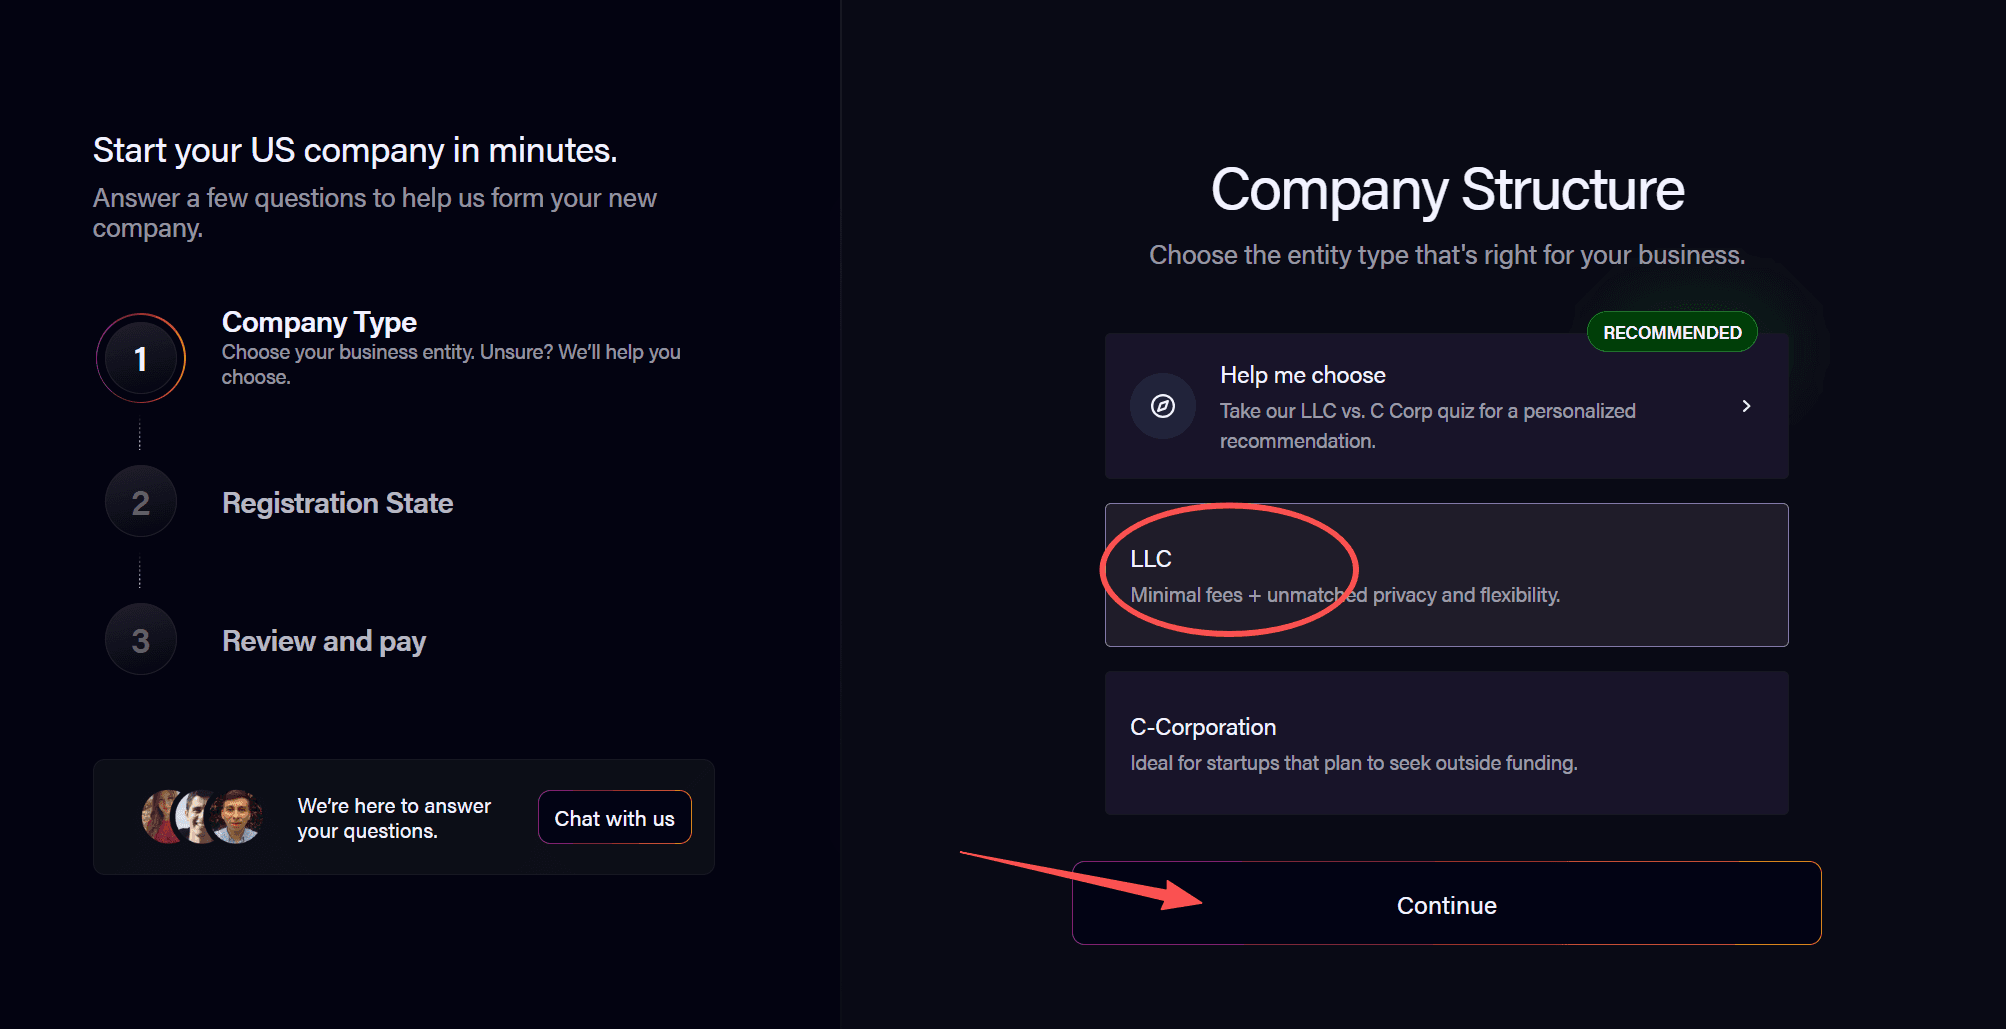2006x1029 pixels.
Task: Go to the Review and pay step
Action: (324, 641)
